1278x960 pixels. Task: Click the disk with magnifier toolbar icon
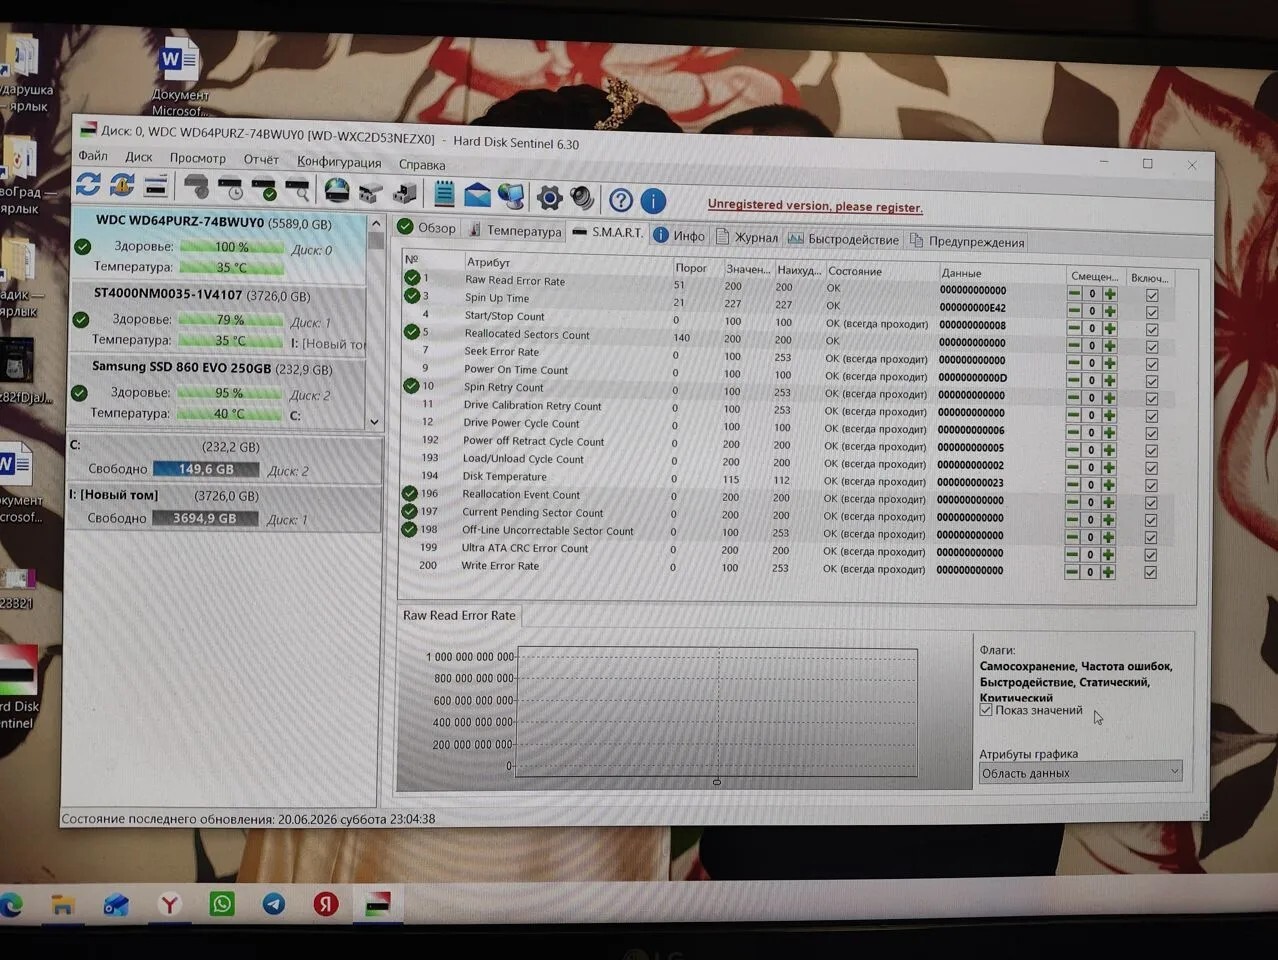(297, 189)
